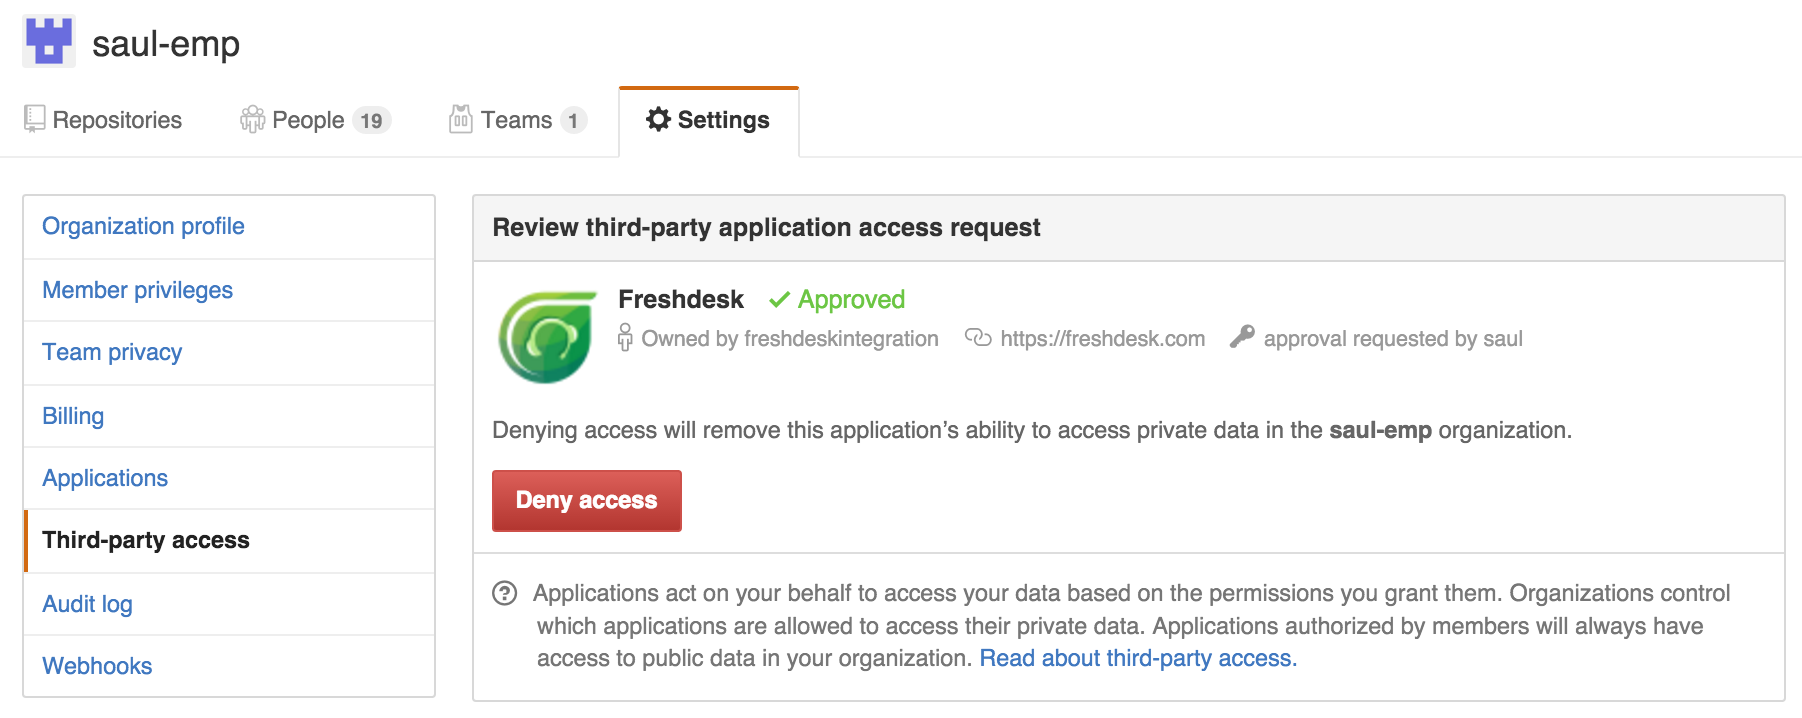
Task: Open the Audit log page
Action: [229, 604]
